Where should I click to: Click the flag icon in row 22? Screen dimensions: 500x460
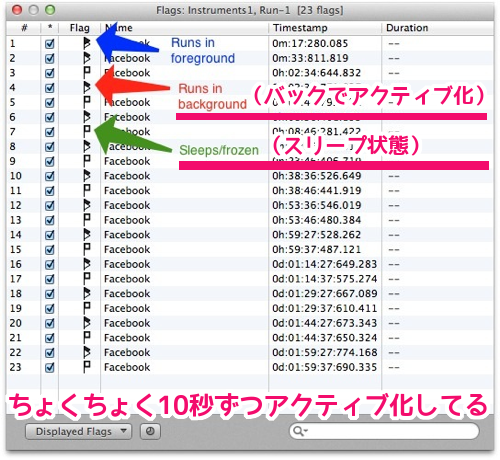click(x=87, y=352)
